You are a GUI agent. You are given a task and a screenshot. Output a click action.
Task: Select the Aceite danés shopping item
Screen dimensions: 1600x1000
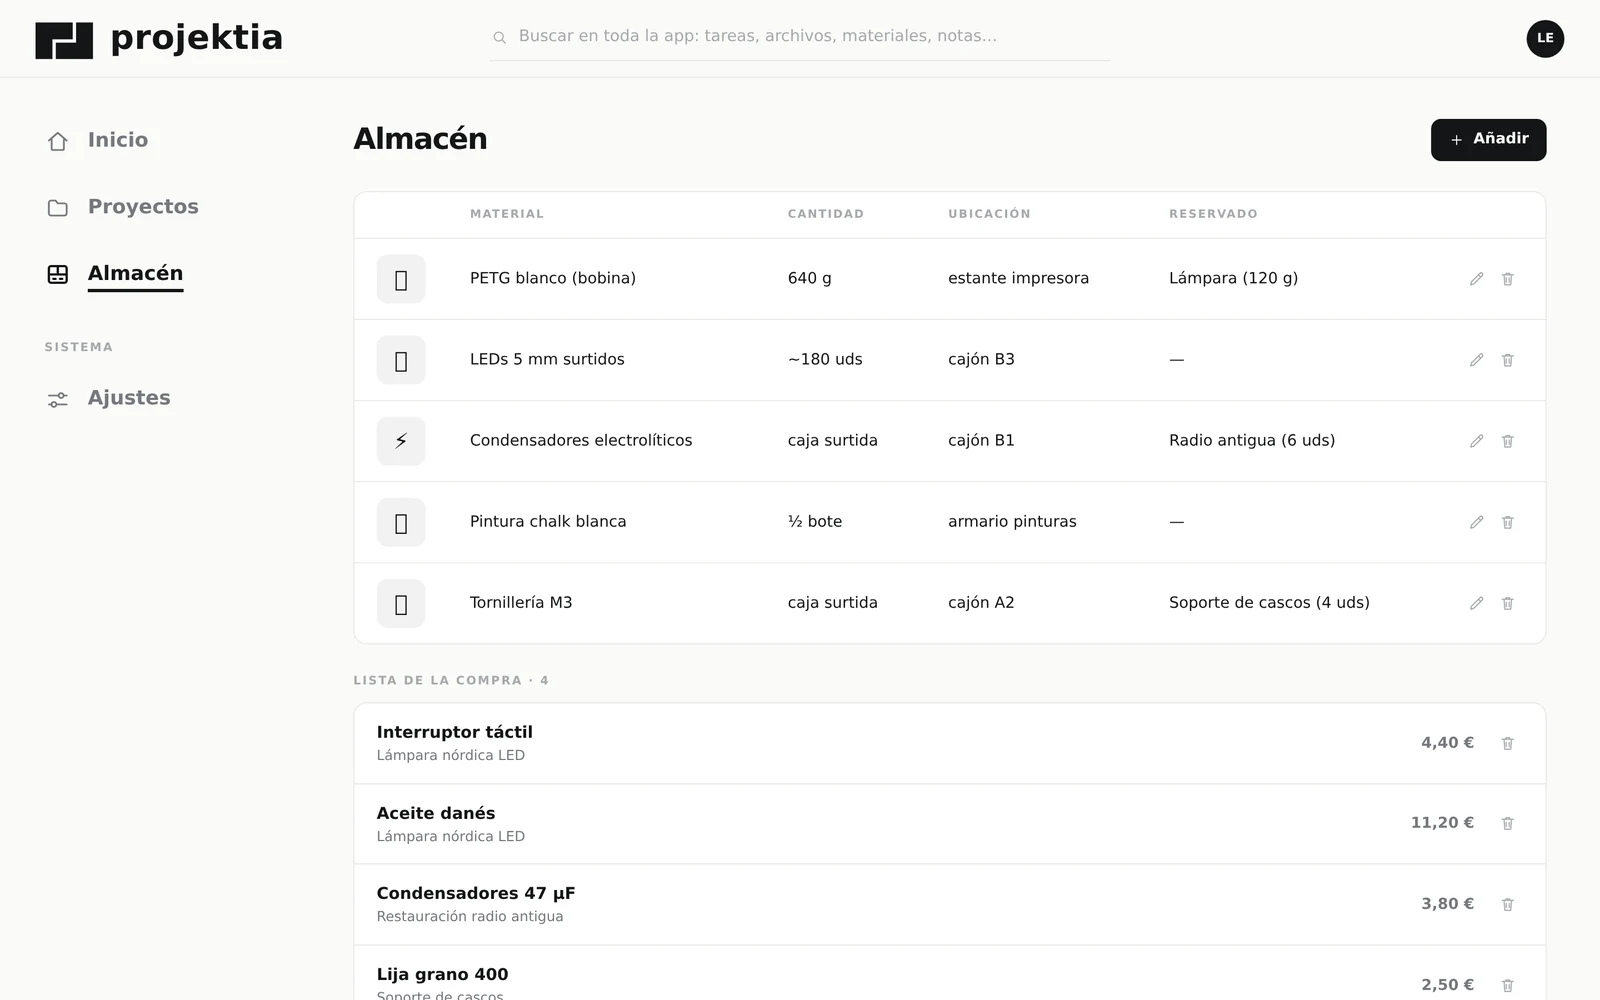coord(949,824)
